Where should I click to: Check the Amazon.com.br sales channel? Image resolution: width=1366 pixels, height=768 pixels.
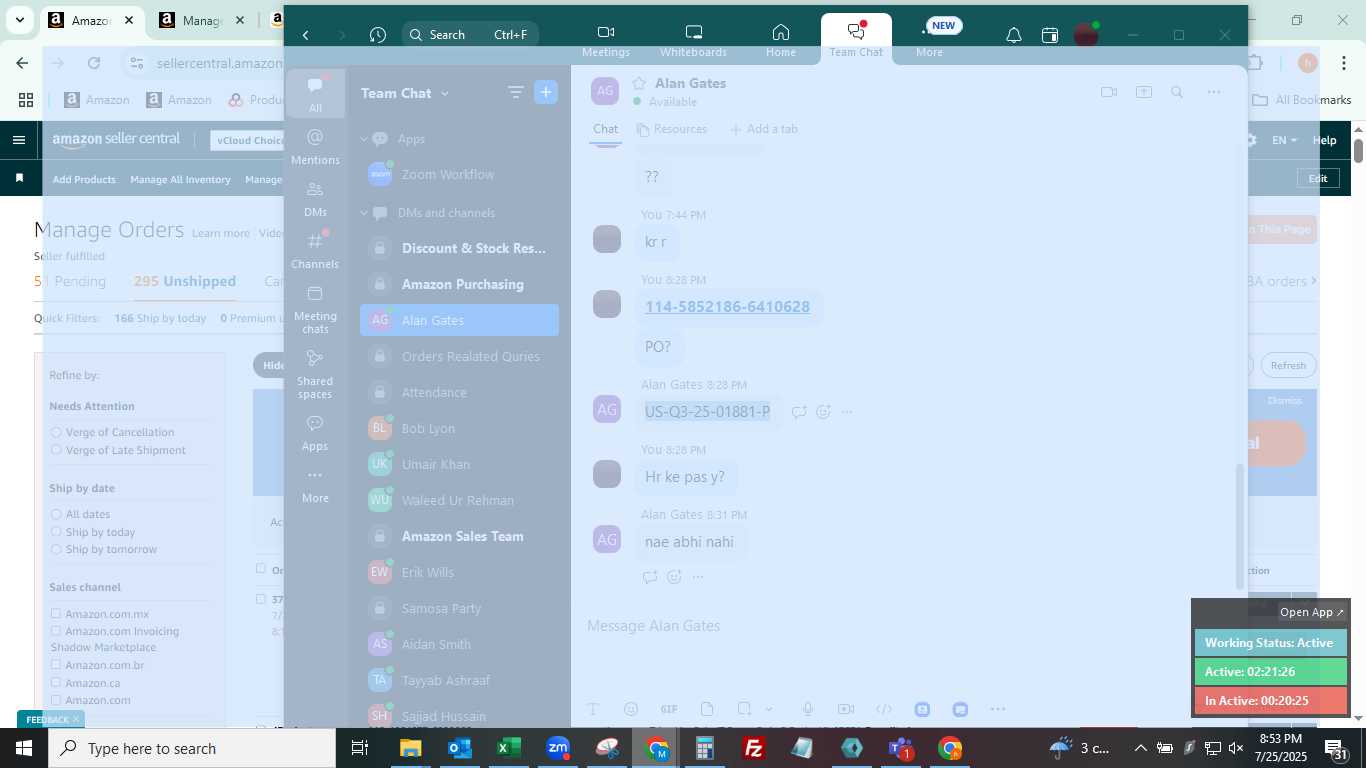coord(57,665)
